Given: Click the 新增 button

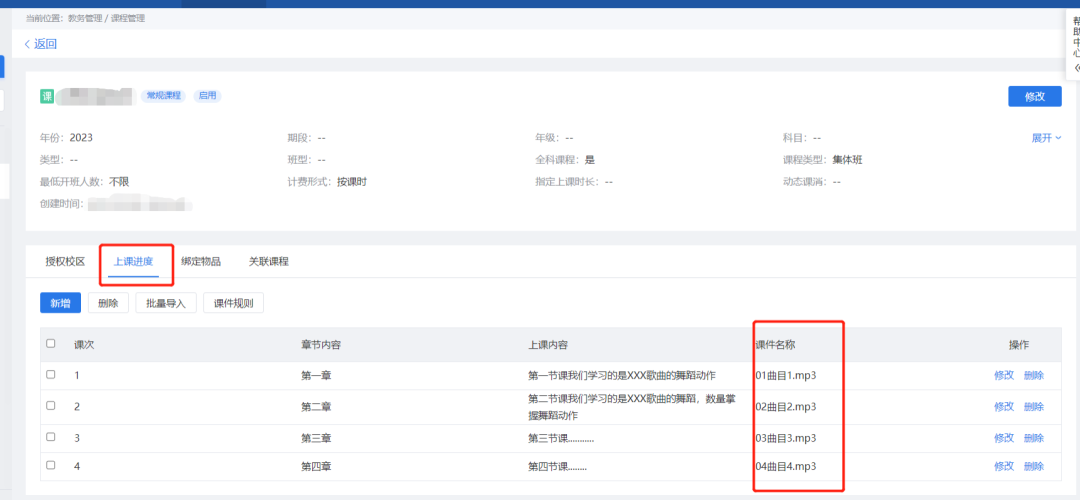Looking at the screenshot, I should pyautogui.click(x=60, y=303).
